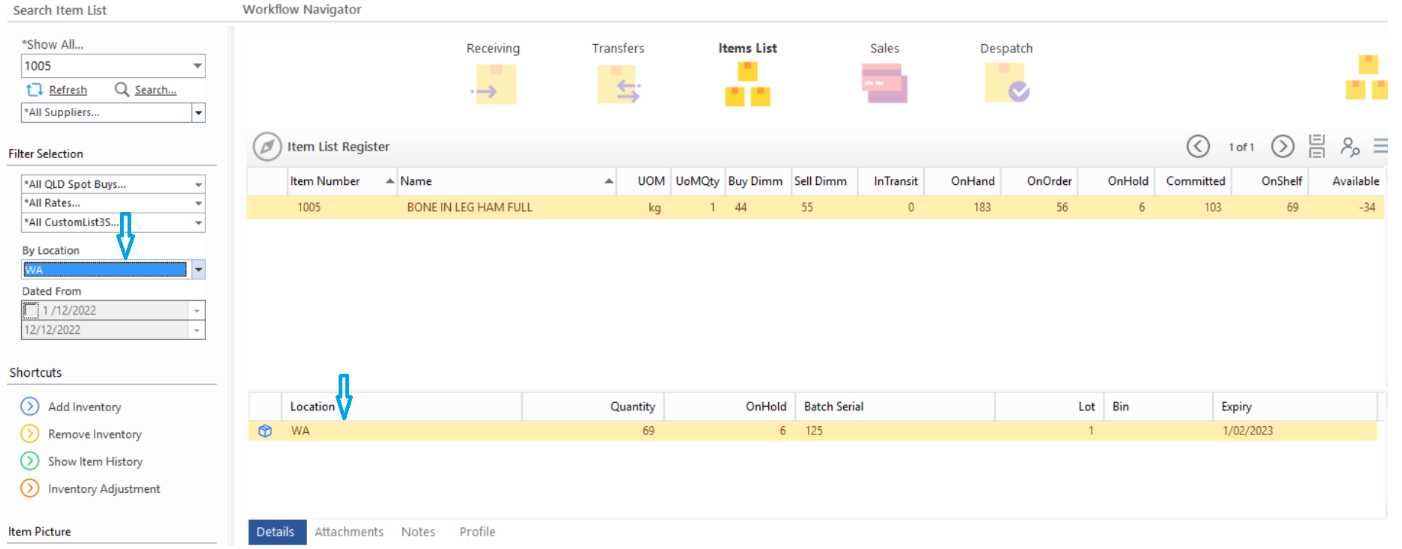Viewport: 1402px width, 549px height.
Task: Select the WA location row cell
Action: pyautogui.click(x=300, y=431)
